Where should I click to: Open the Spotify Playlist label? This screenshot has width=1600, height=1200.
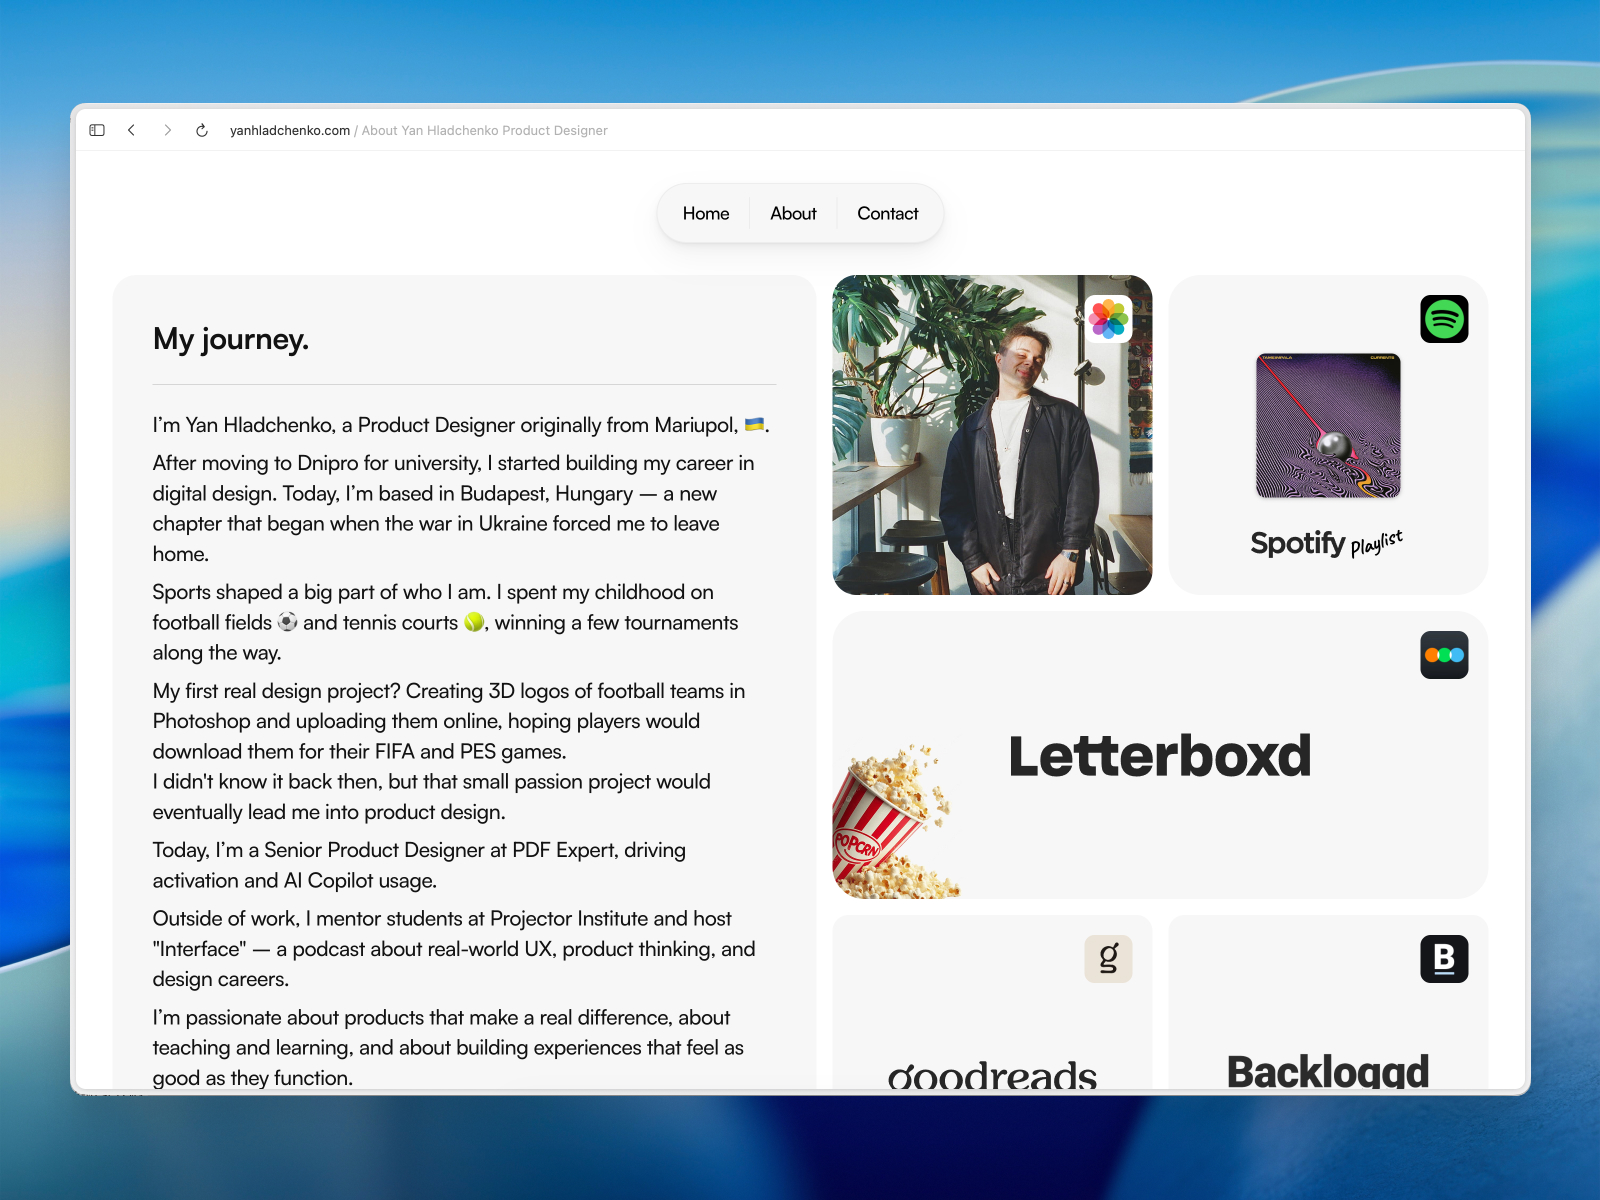[x=1327, y=543]
